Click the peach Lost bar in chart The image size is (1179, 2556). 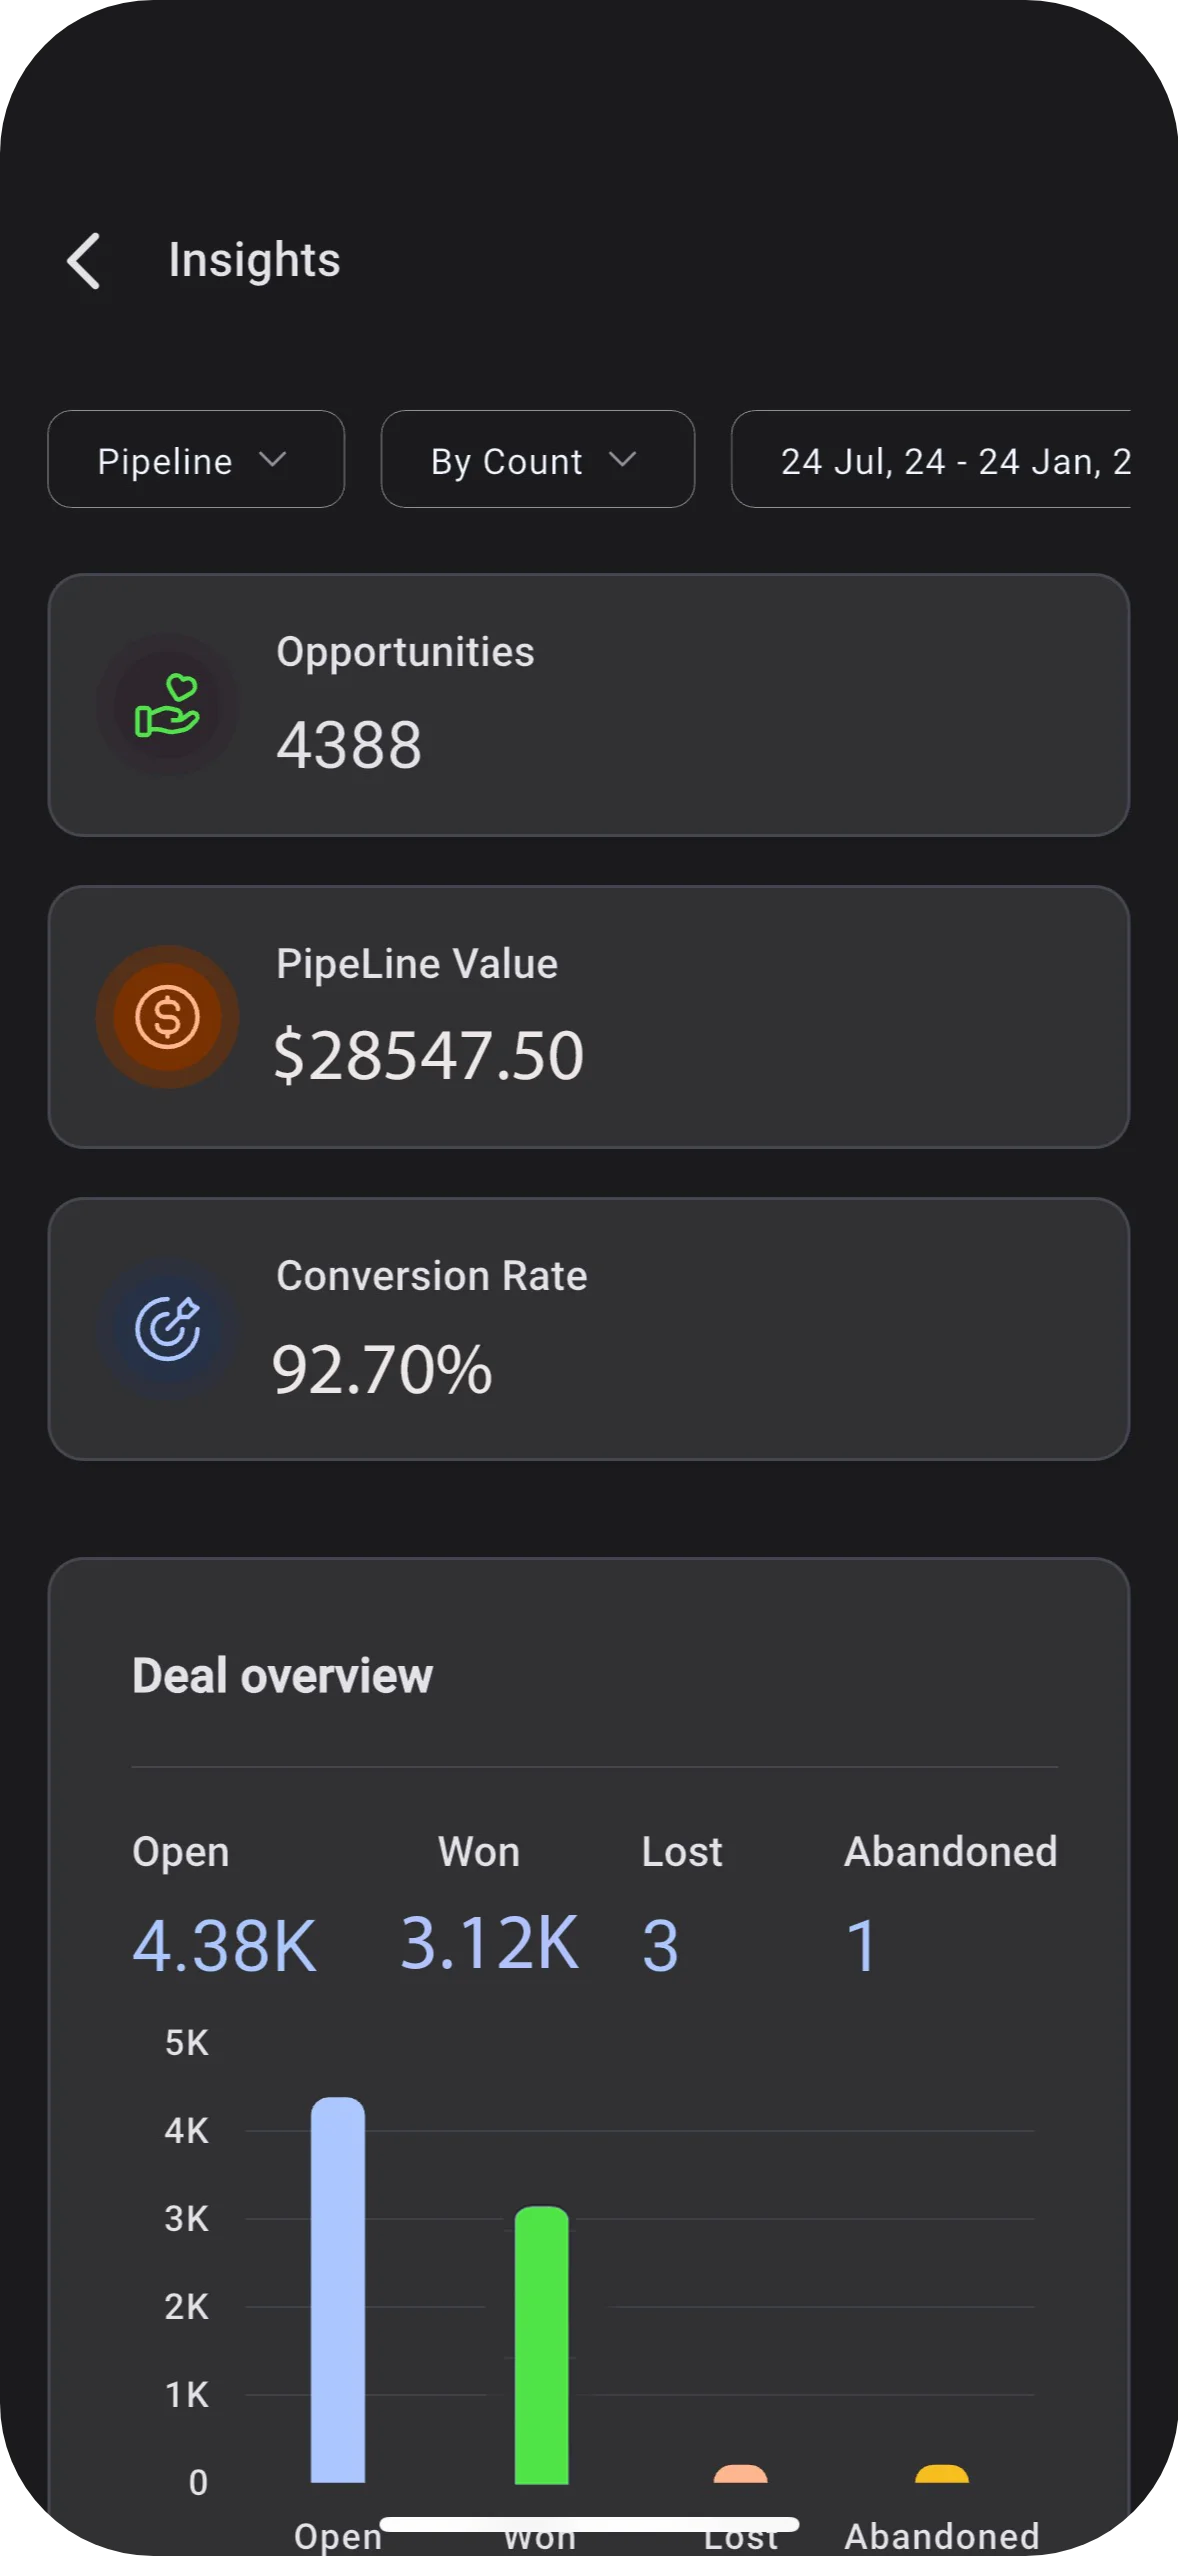(x=740, y=2474)
